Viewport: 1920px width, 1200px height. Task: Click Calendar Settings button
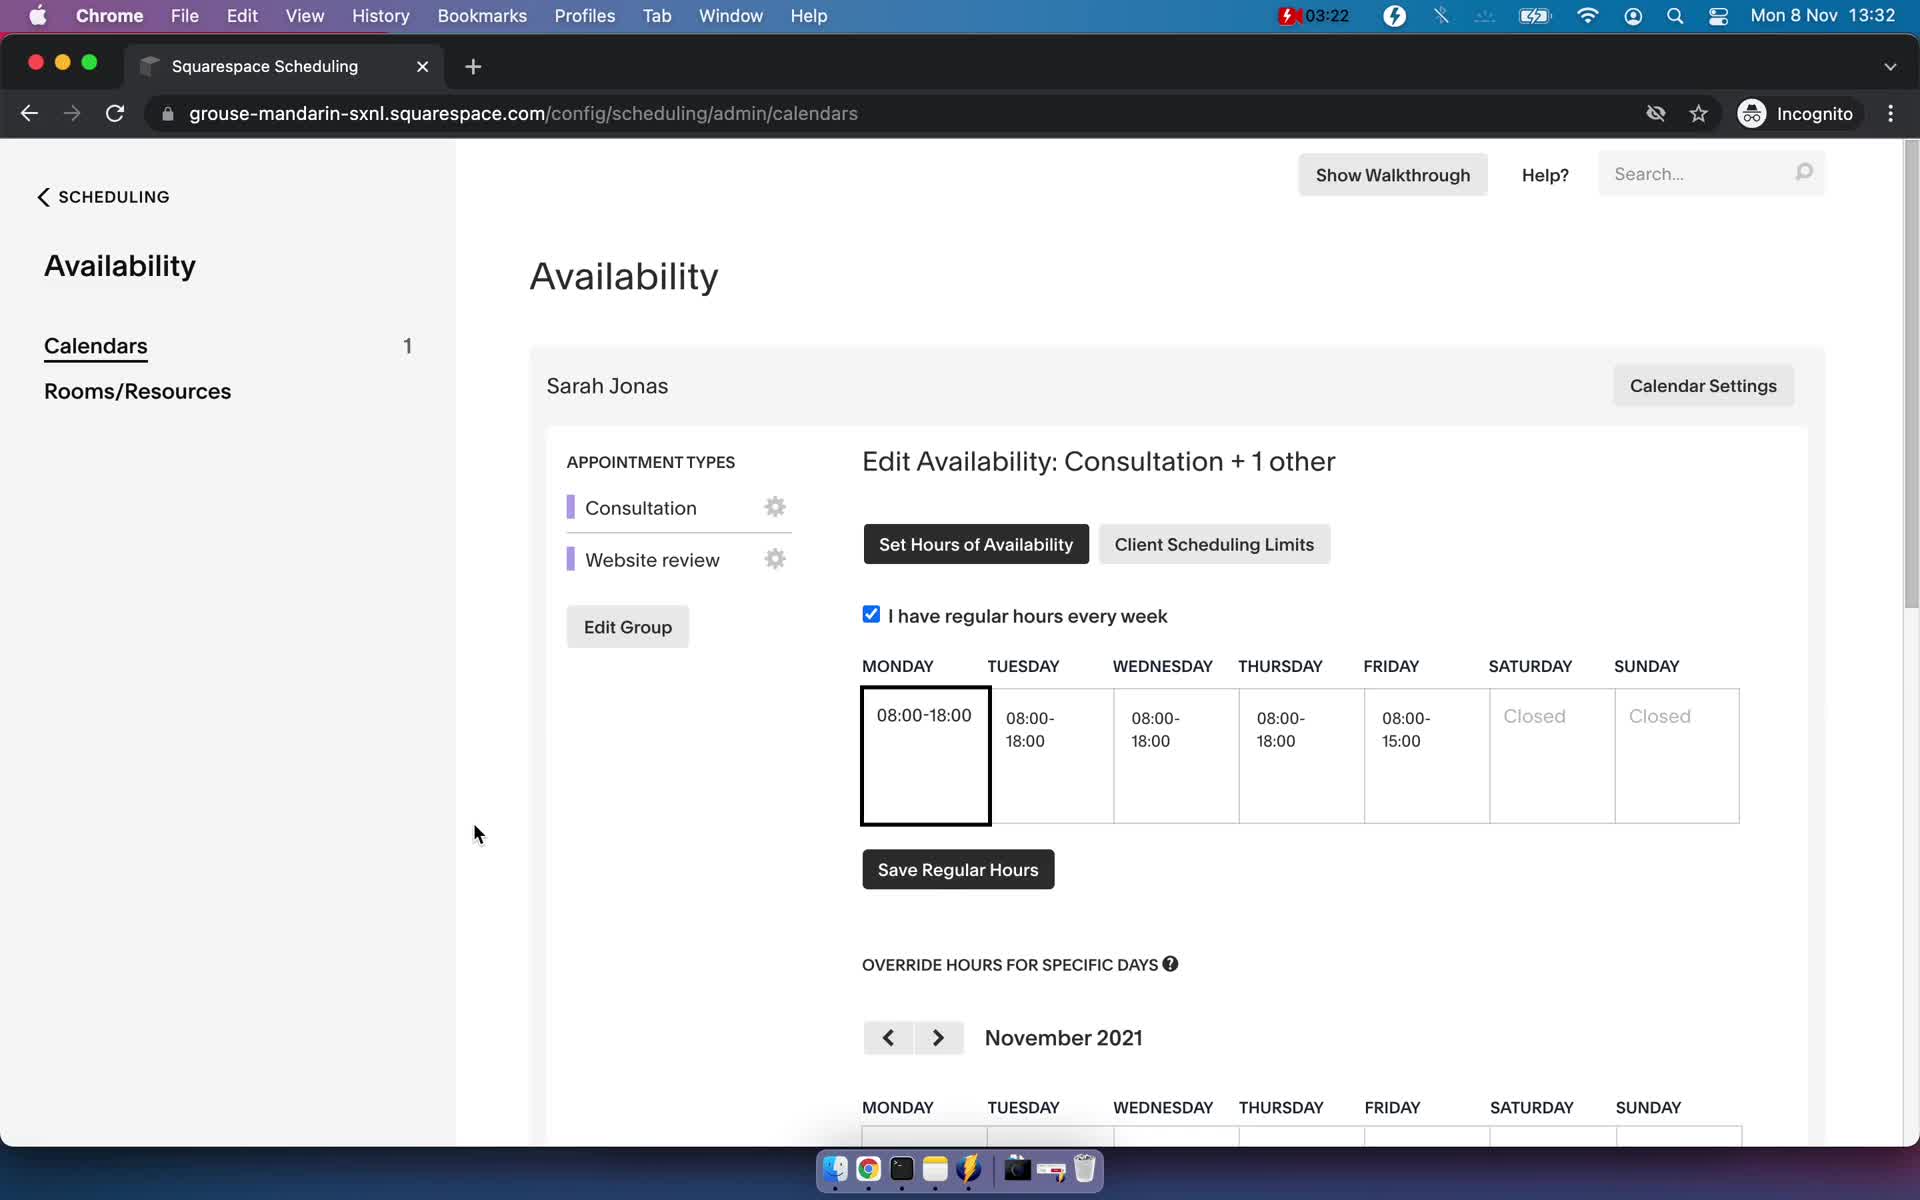pyautogui.click(x=1703, y=386)
